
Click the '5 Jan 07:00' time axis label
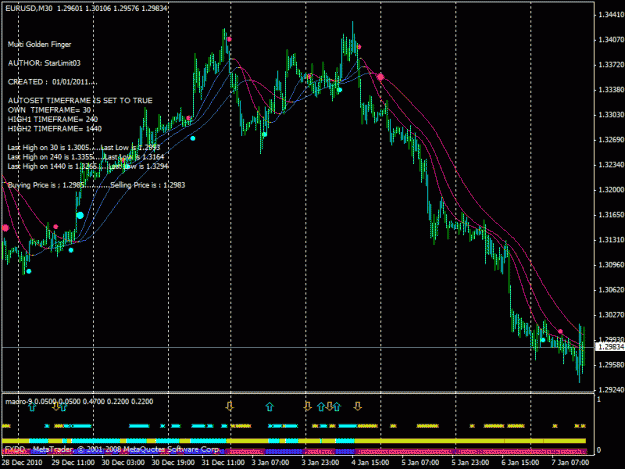(420, 462)
